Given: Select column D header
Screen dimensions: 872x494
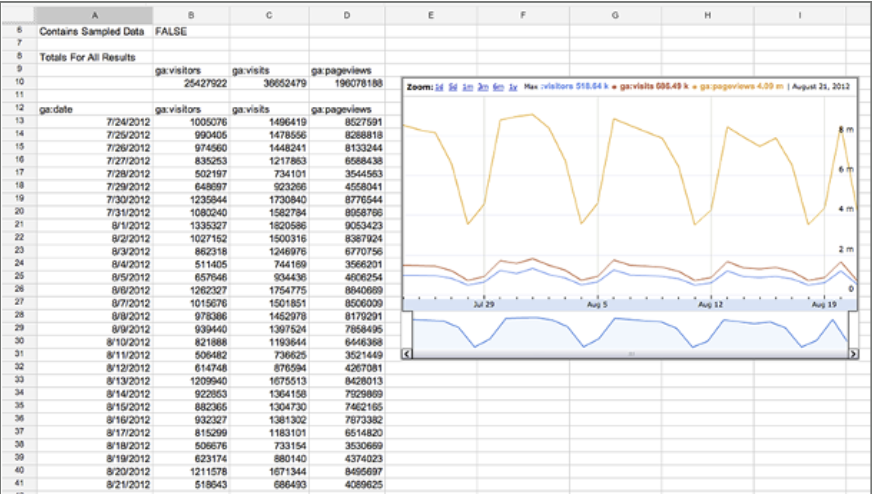Looking at the screenshot, I should point(347,16).
